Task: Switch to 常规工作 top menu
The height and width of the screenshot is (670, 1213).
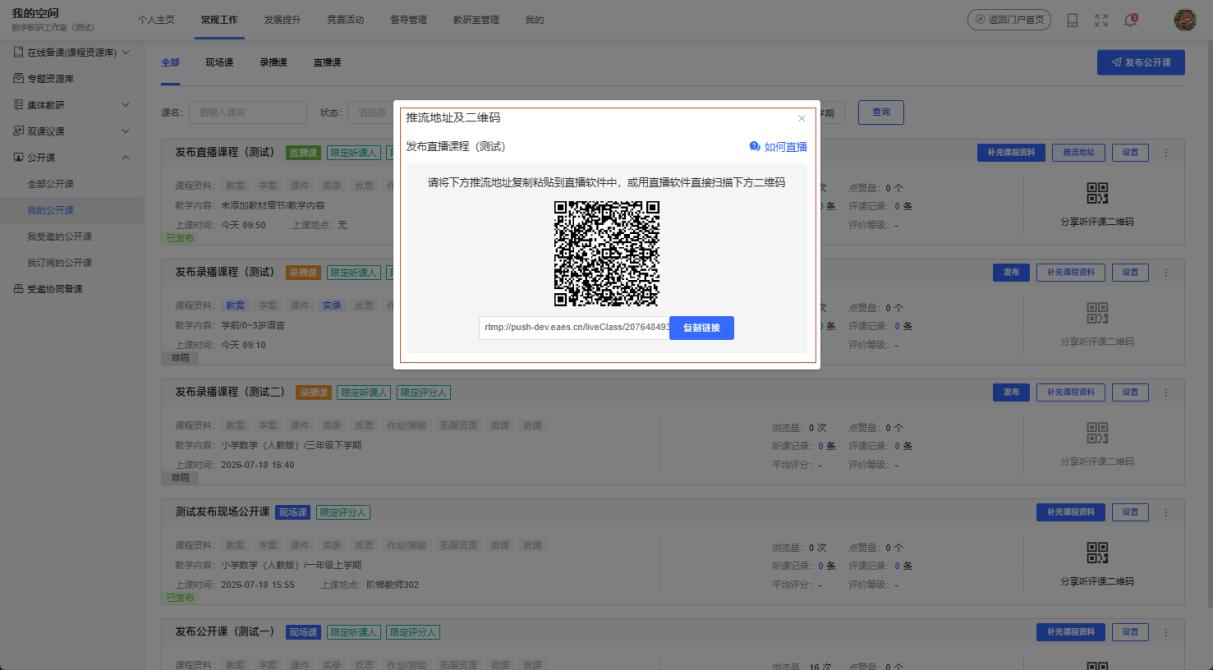Action: click(x=218, y=21)
